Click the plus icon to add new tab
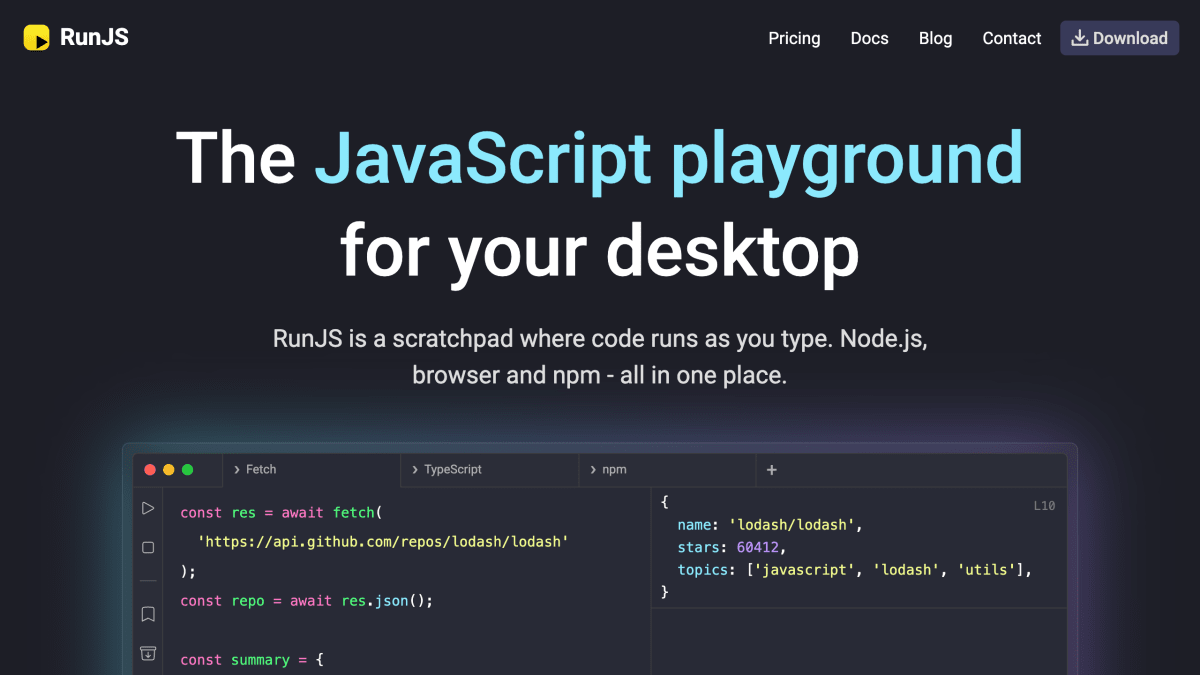Image resolution: width=1200 pixels, height=675 pixels. 771,470
